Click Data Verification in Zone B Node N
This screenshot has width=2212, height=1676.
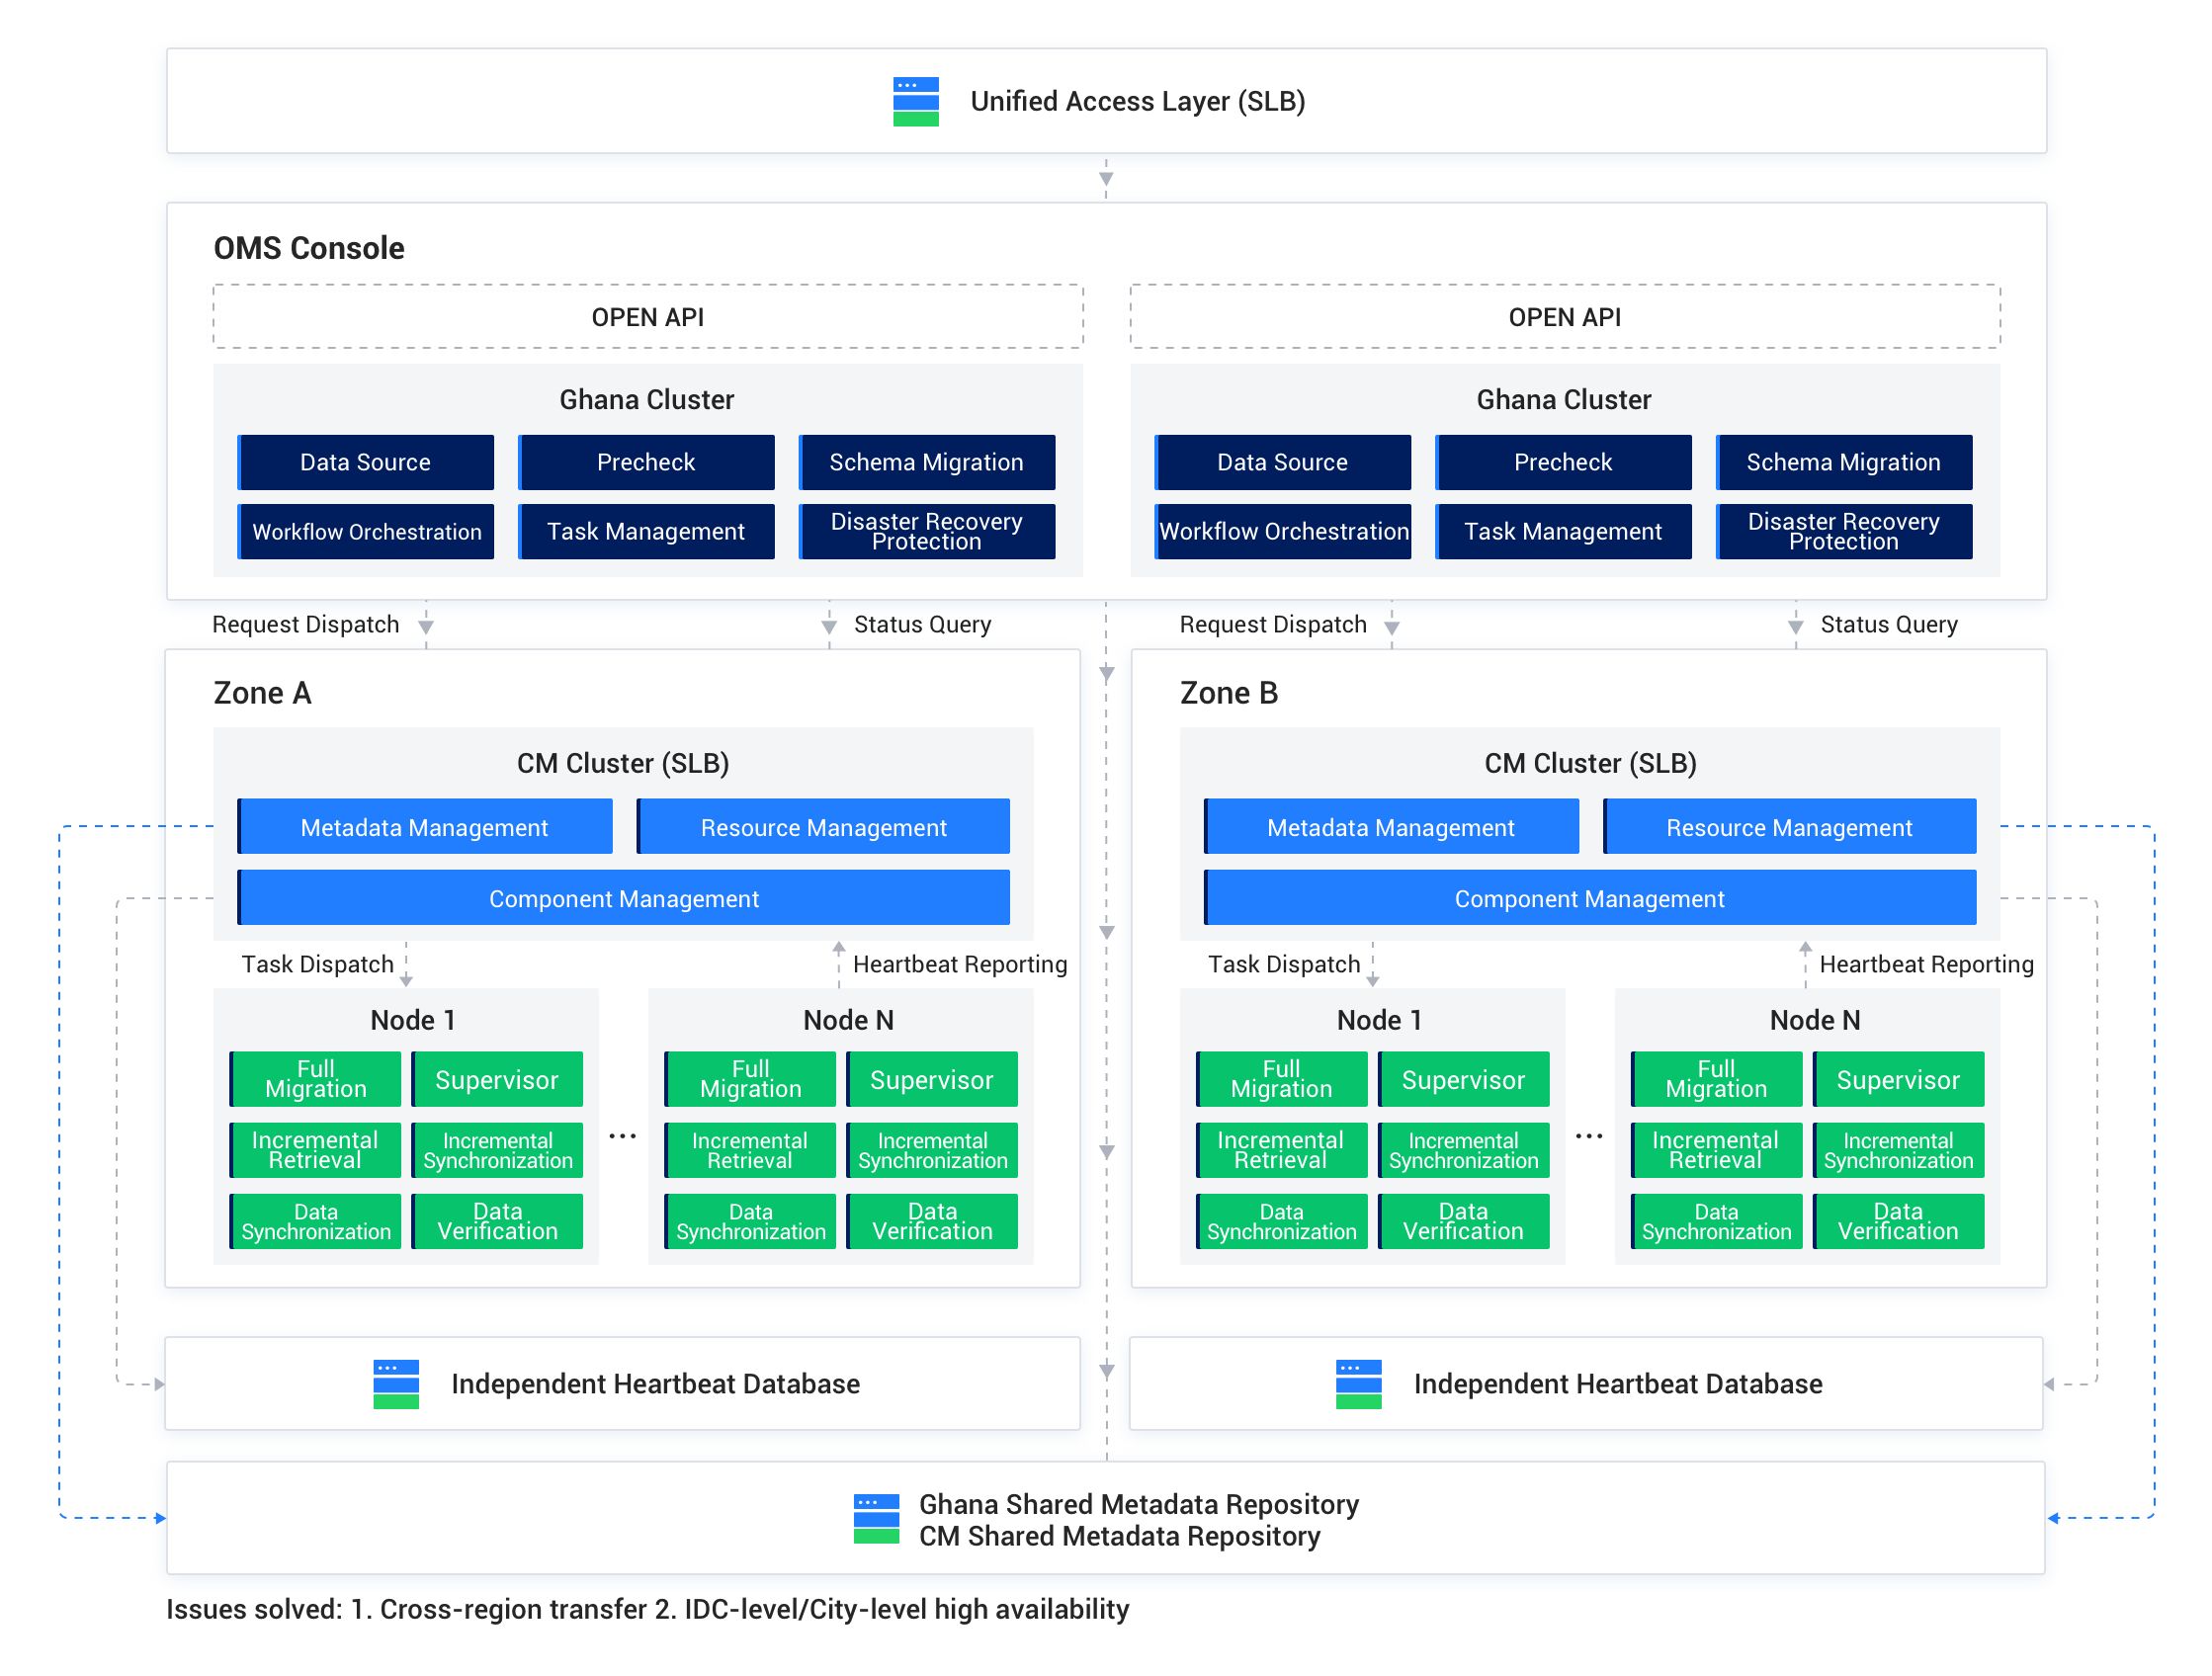(1897, 1222)
